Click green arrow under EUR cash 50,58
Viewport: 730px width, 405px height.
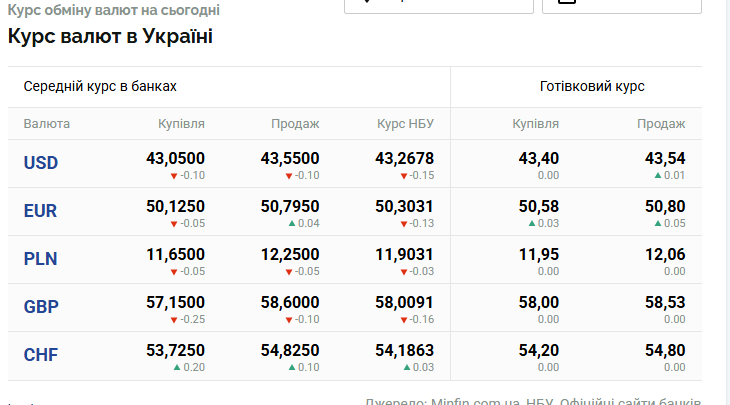coord(532,224)
